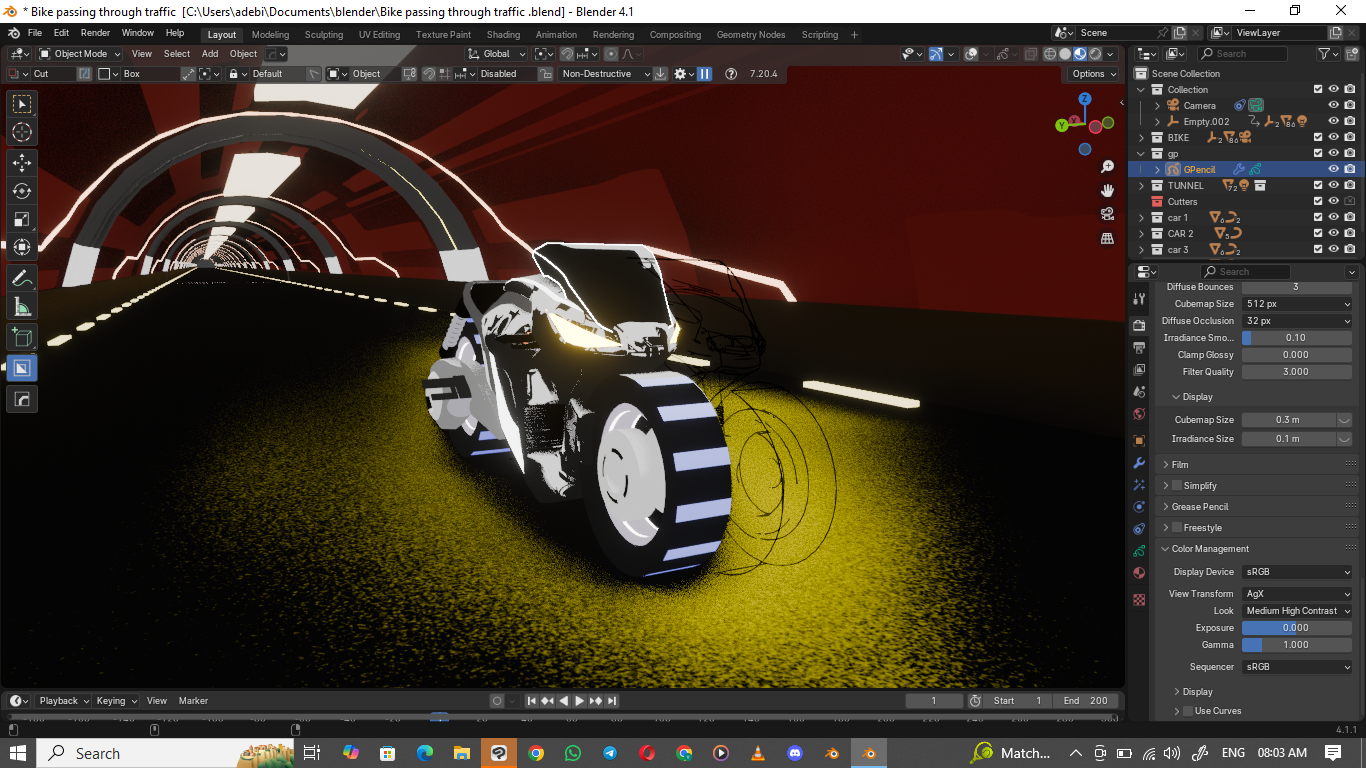The image size is (1366, 768).
Task: Choose the Scale tool in toolbar
Action: tap(22, 220)
